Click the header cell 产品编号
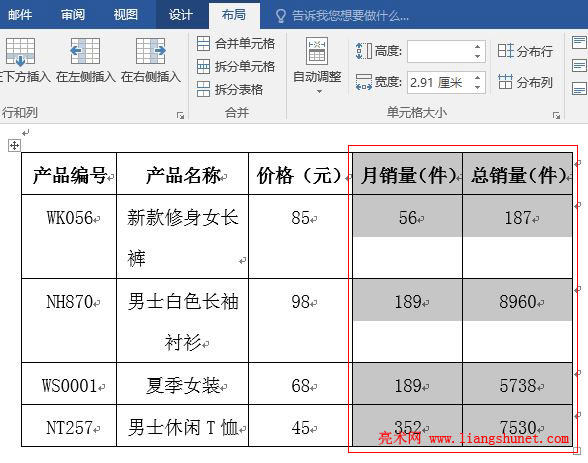Screen dimensions: 588x463 pos(69,174)
